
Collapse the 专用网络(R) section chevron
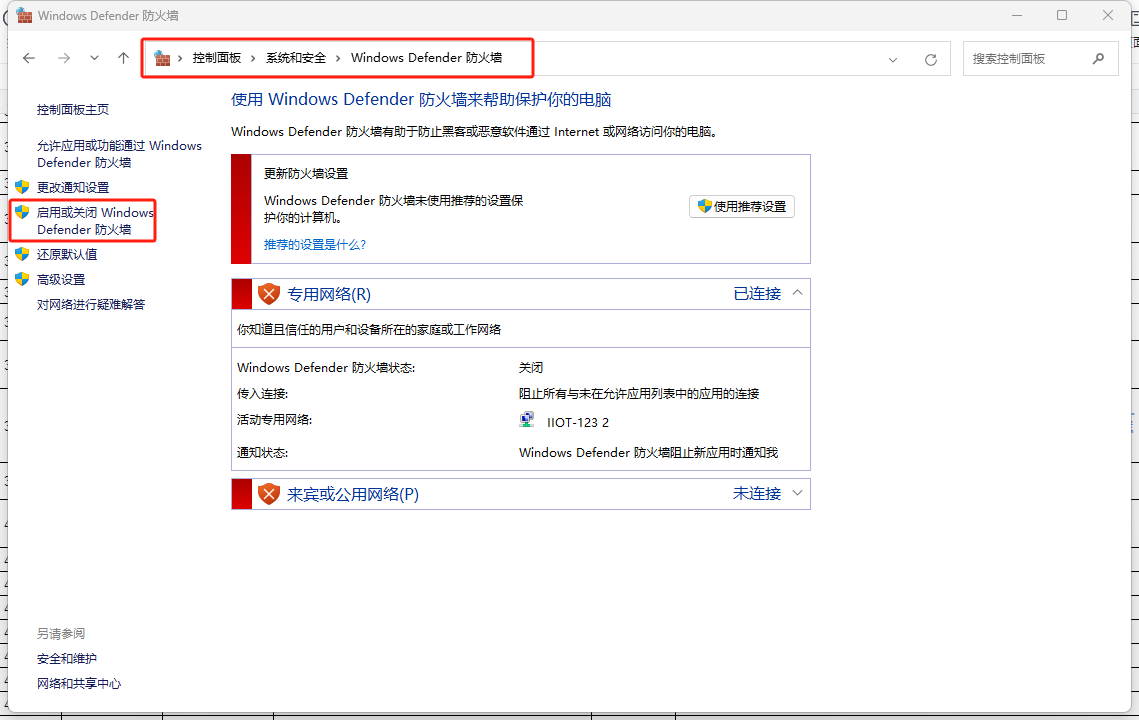[x=797, y=293]
